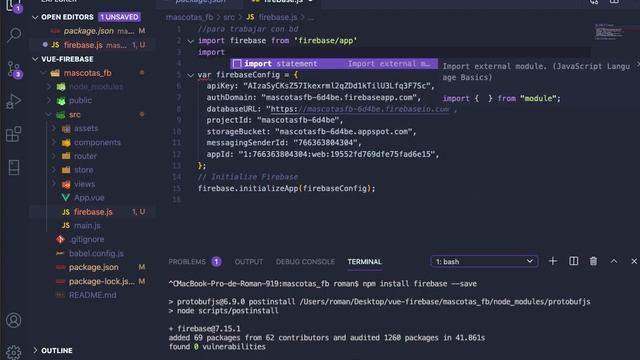The image size is (640, 360).
Task: Open the Search view in activity bar
Action: coord(14,35)
